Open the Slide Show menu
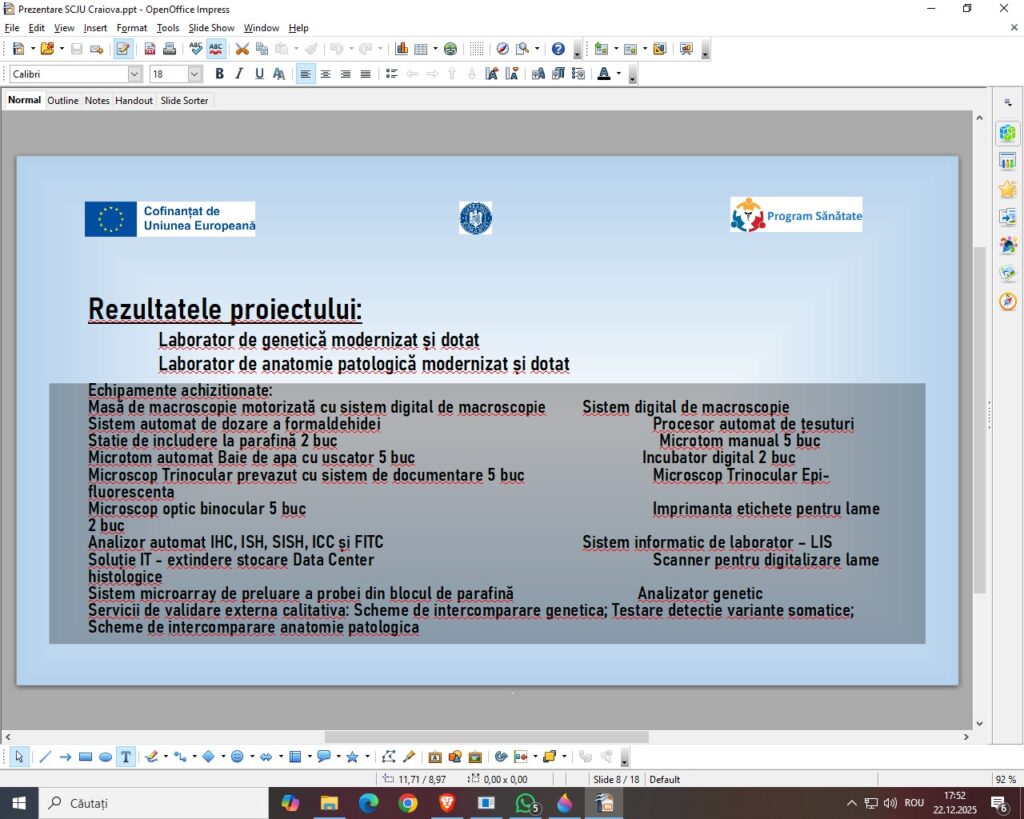The width and height of the screenshot is (1024, 819). click(x=211, y=28)
